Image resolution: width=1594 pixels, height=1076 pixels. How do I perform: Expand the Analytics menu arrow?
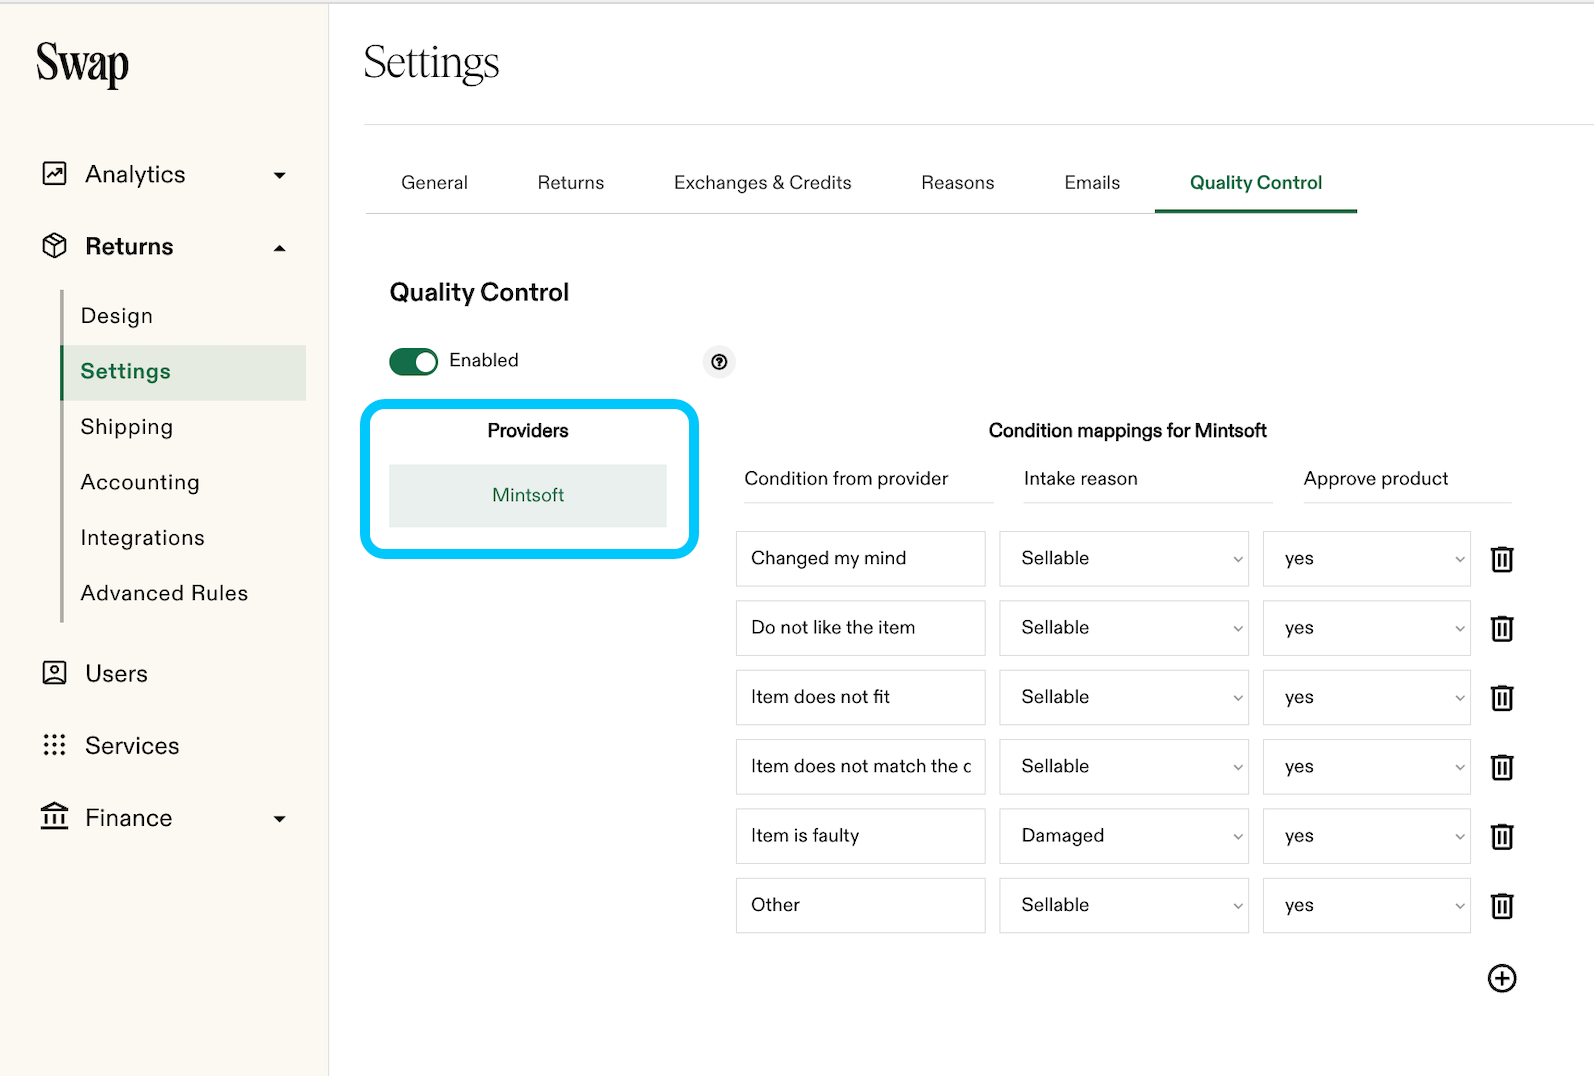280,176
